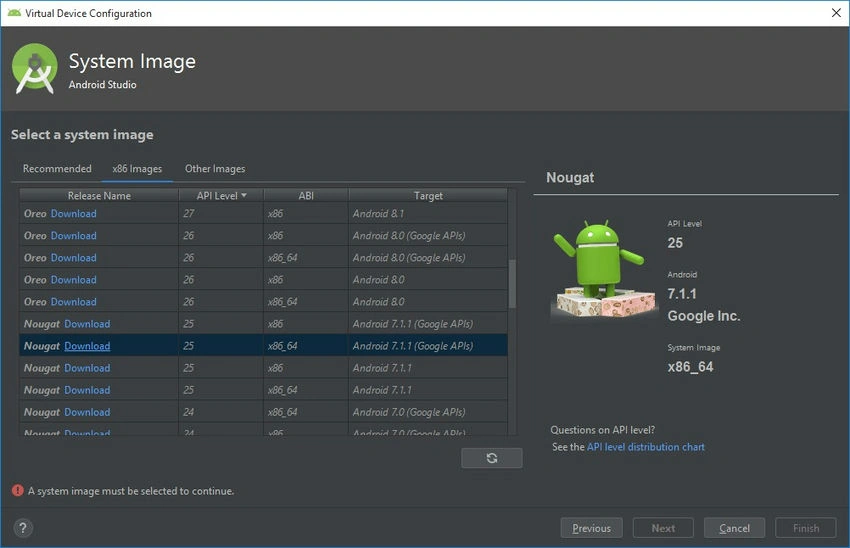Download Oreo x86_64 Android 8.0 (Google APIs)
The height and width of the screenshot is (548, 850).
[x=74, y=258]
